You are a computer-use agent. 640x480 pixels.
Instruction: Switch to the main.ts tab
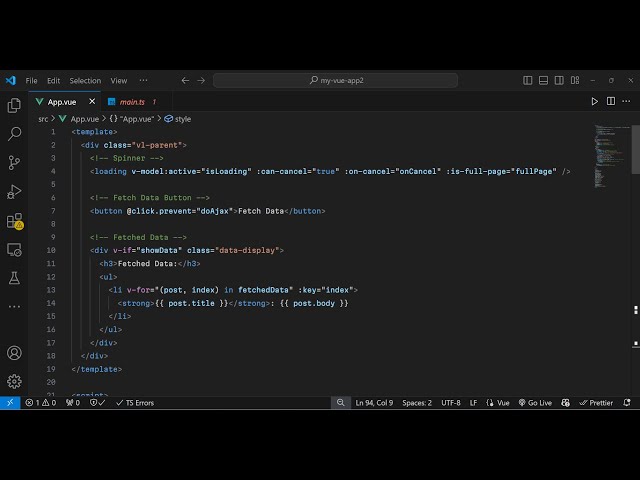132,102
